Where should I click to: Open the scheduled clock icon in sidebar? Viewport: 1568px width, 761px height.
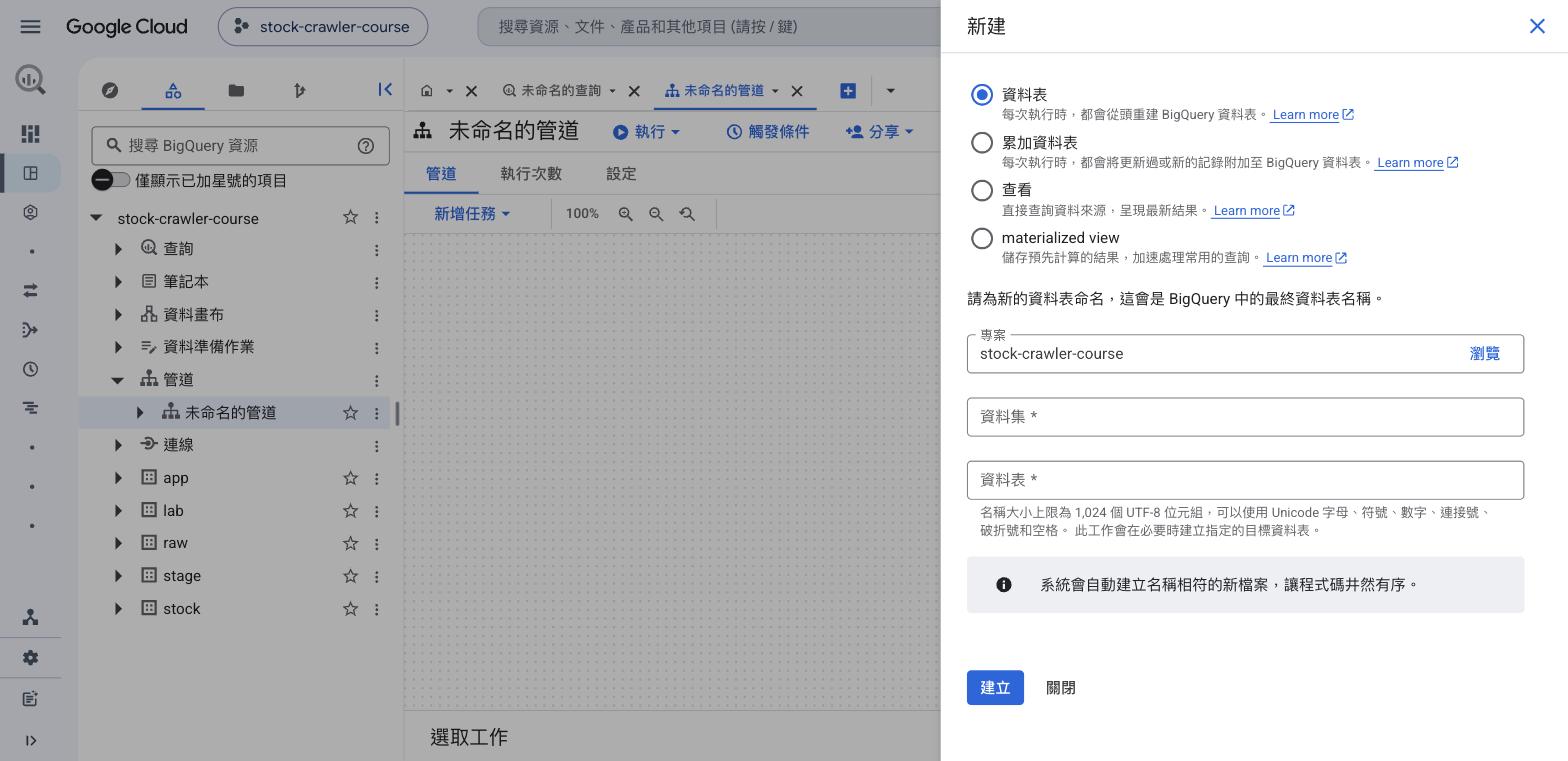tap(30, 369)
